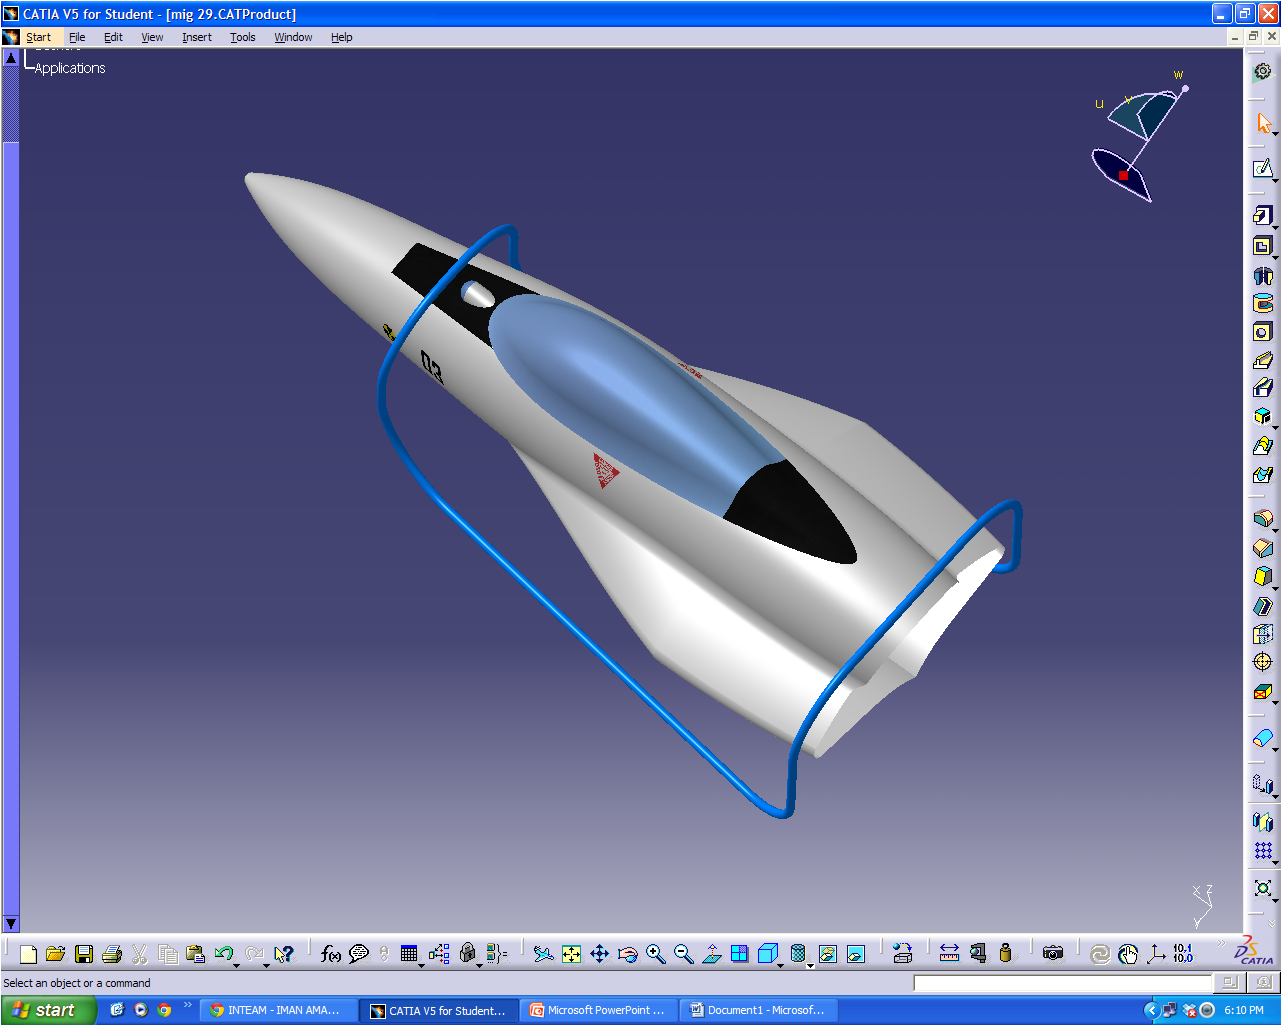Screen dimensions: 1282x1026
Task: Click the Hide/Show toggle icon
Action: pyautogui.click(x=827, y=954)
